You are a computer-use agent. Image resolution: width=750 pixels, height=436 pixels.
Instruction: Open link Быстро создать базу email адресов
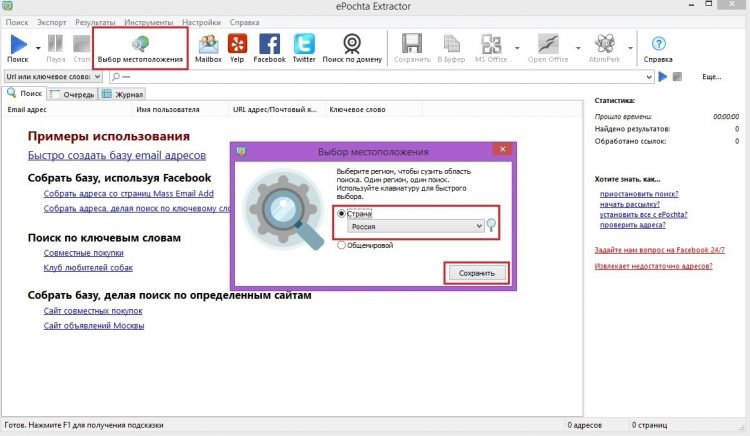(117, 155)
